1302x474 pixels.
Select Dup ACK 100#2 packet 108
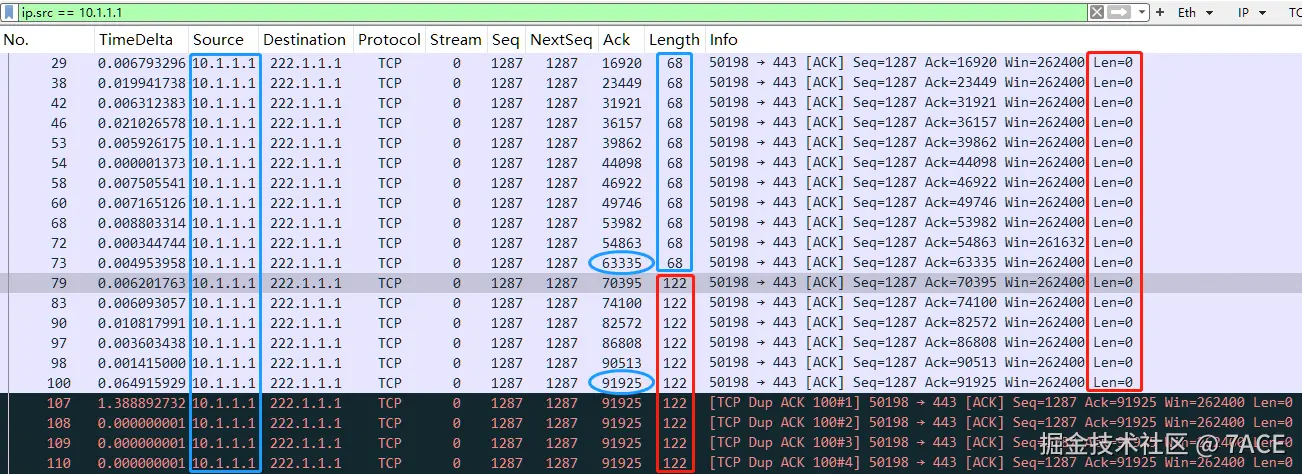(x=651, y=422)
